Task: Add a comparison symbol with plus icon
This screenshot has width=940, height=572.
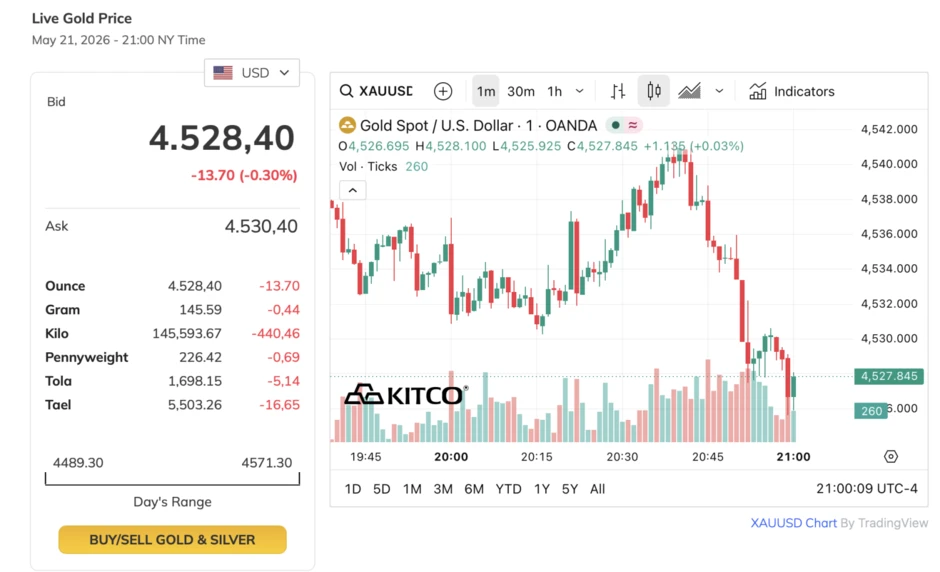Action: 443,91
